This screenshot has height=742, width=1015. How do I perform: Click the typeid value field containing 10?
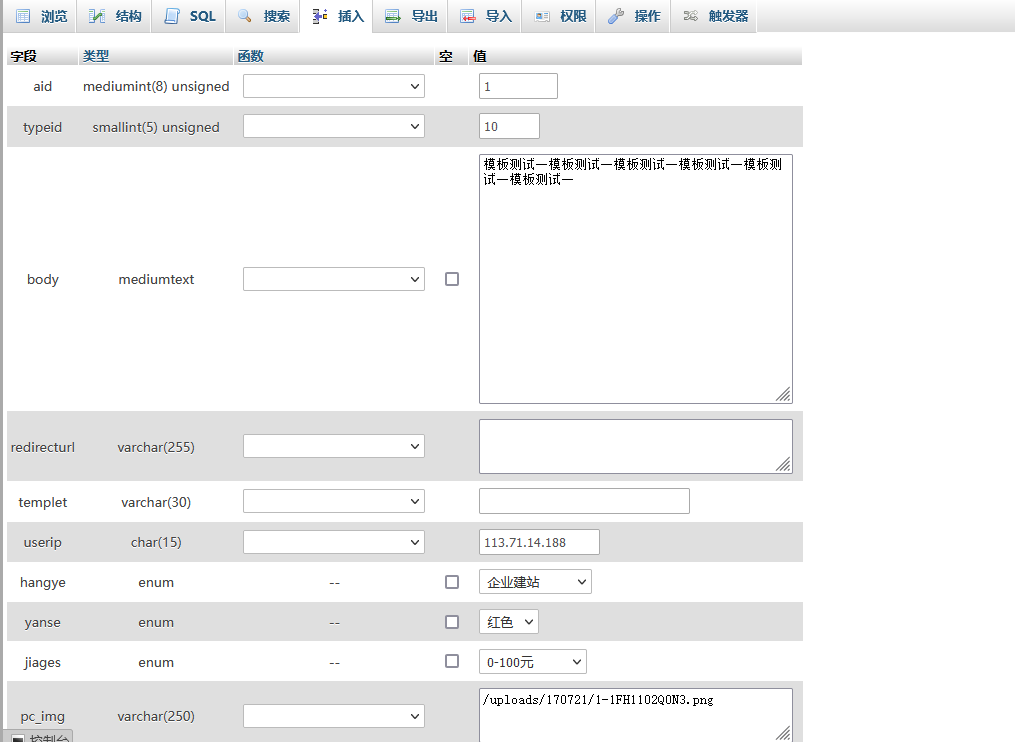(509, 126)
